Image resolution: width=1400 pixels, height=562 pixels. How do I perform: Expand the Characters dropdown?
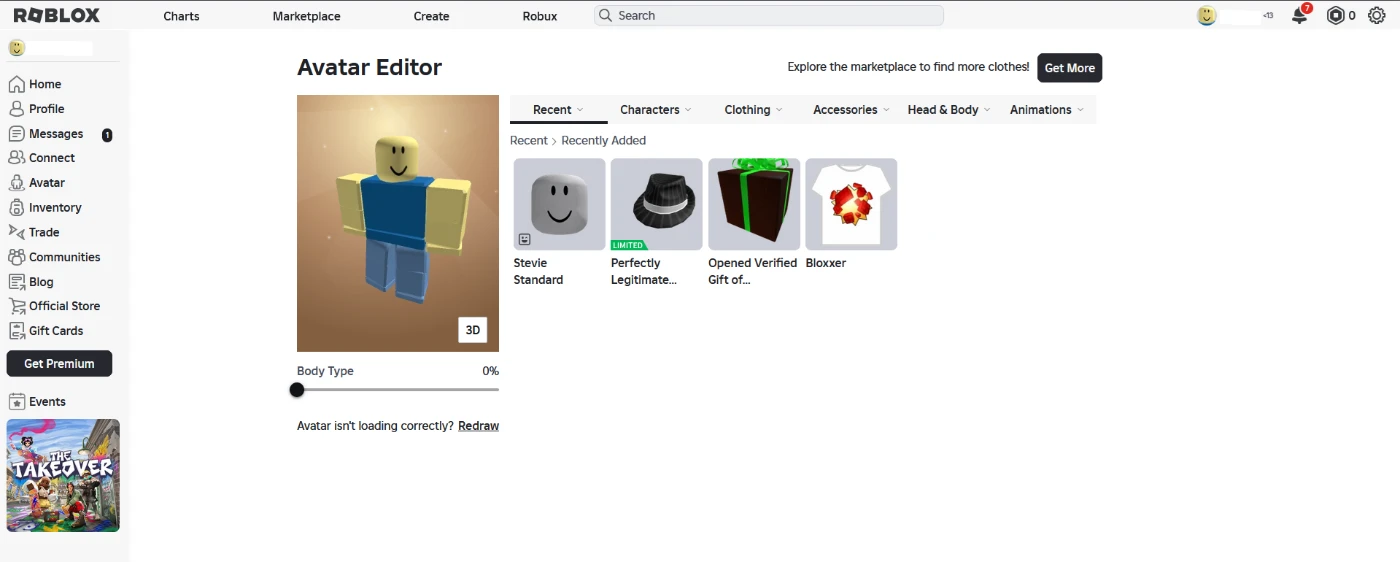655,110
